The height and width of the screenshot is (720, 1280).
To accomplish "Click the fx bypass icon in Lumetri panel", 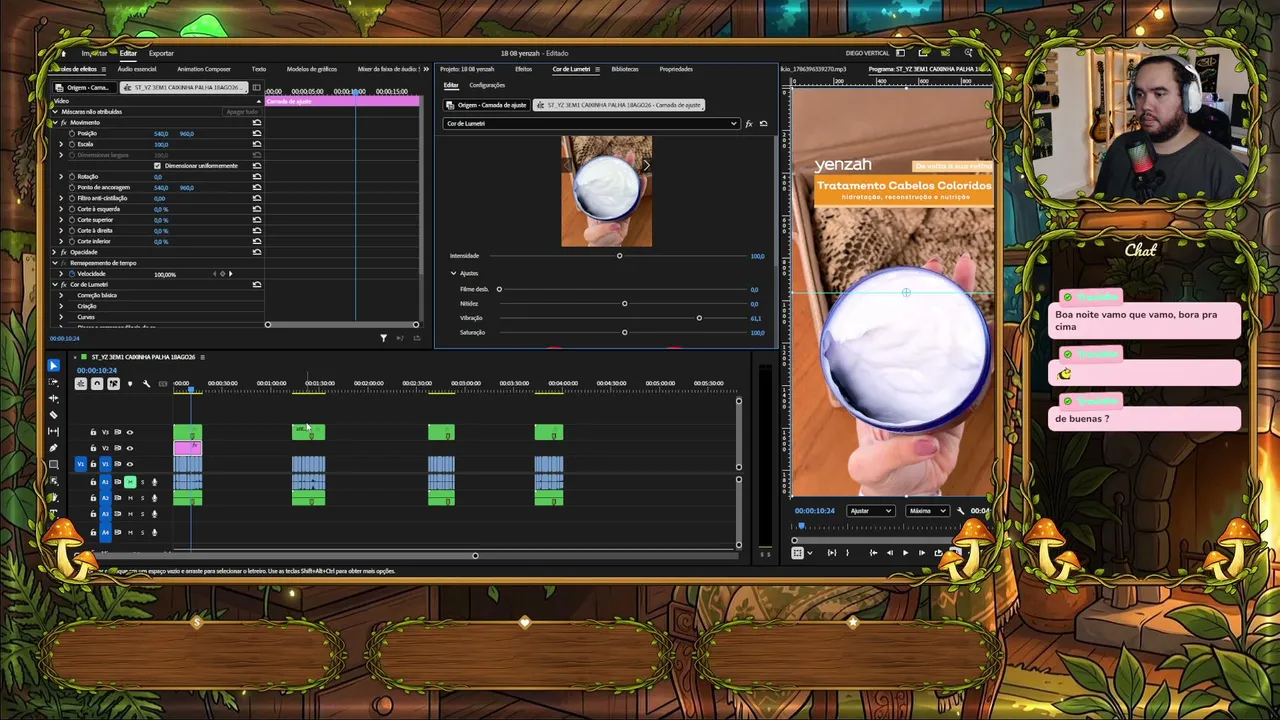I will pos(749,124).
